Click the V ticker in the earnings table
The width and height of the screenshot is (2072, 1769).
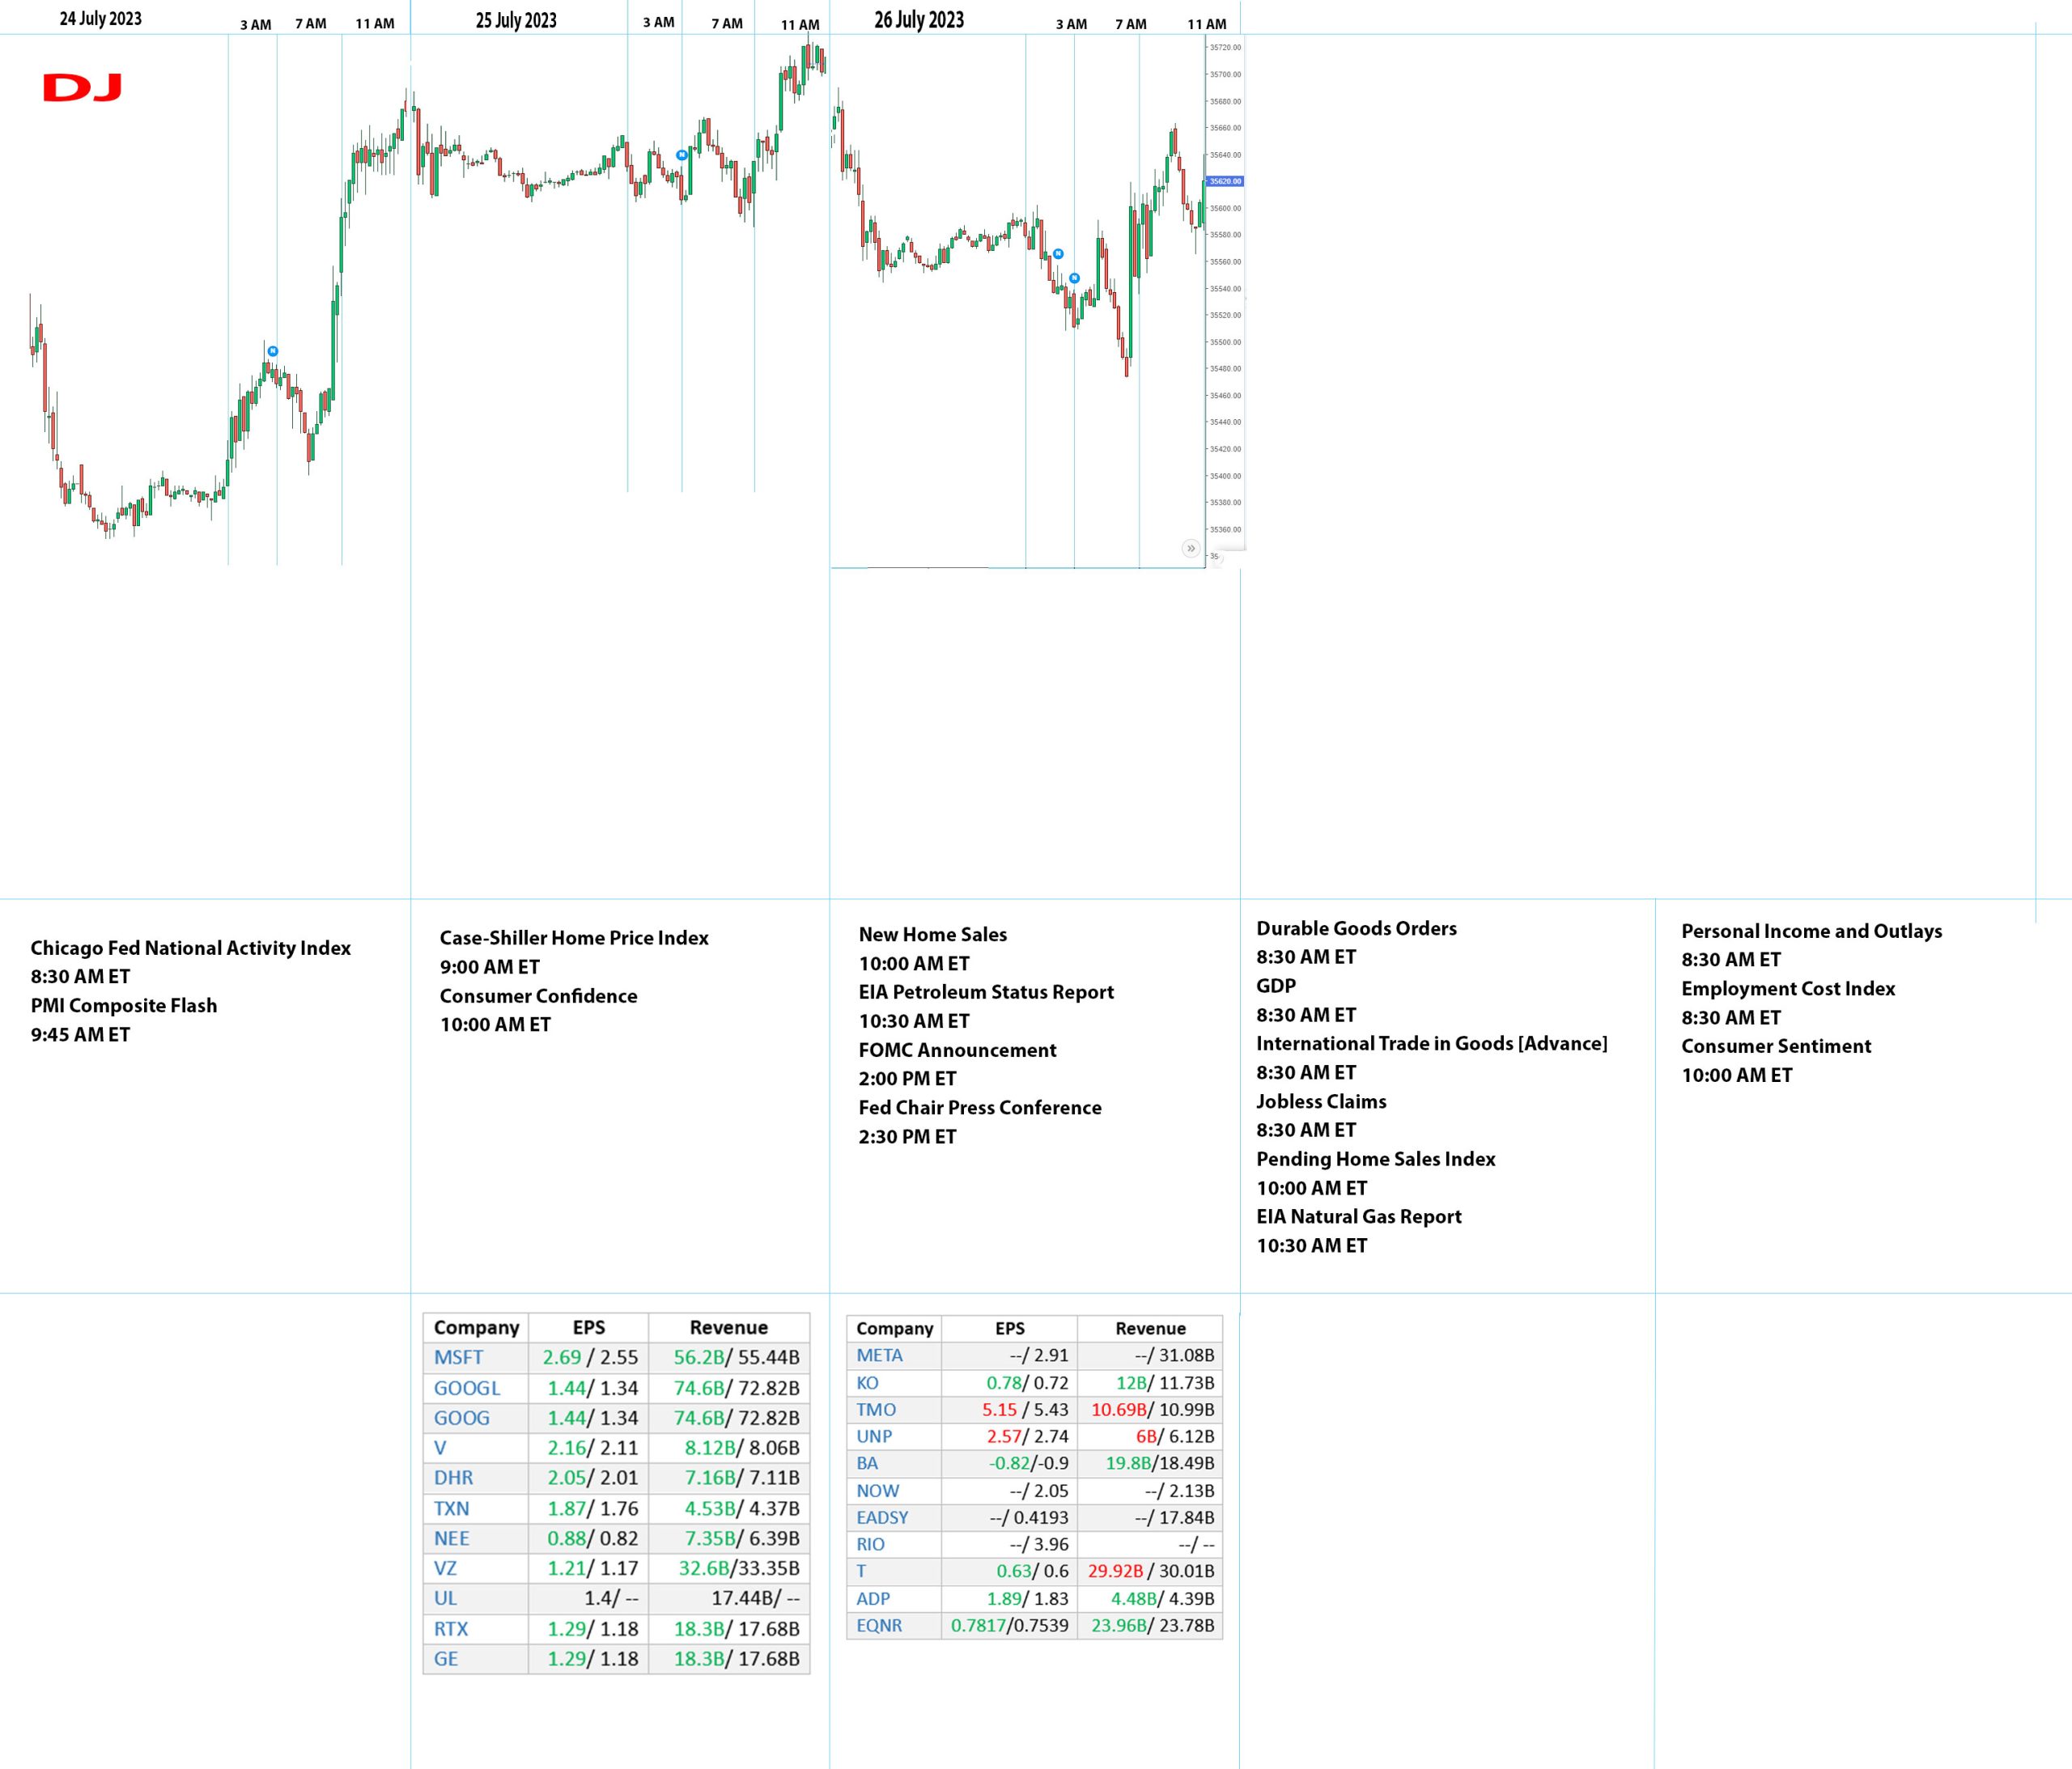pyautogui.click(x=440, y=1448)
